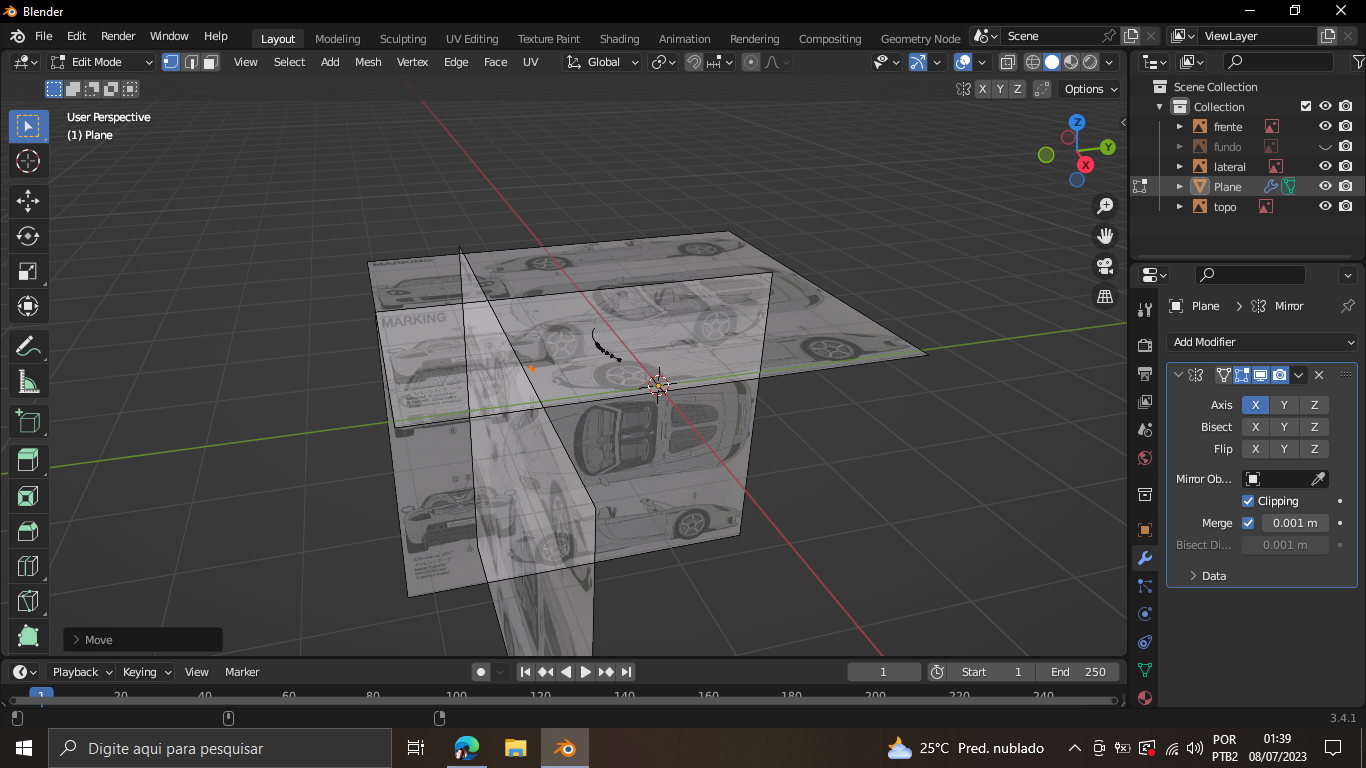This screenshot has width=1366, height=768.
Task: Enable Z in the Bisect row
Action: (x=1314, y=427)
